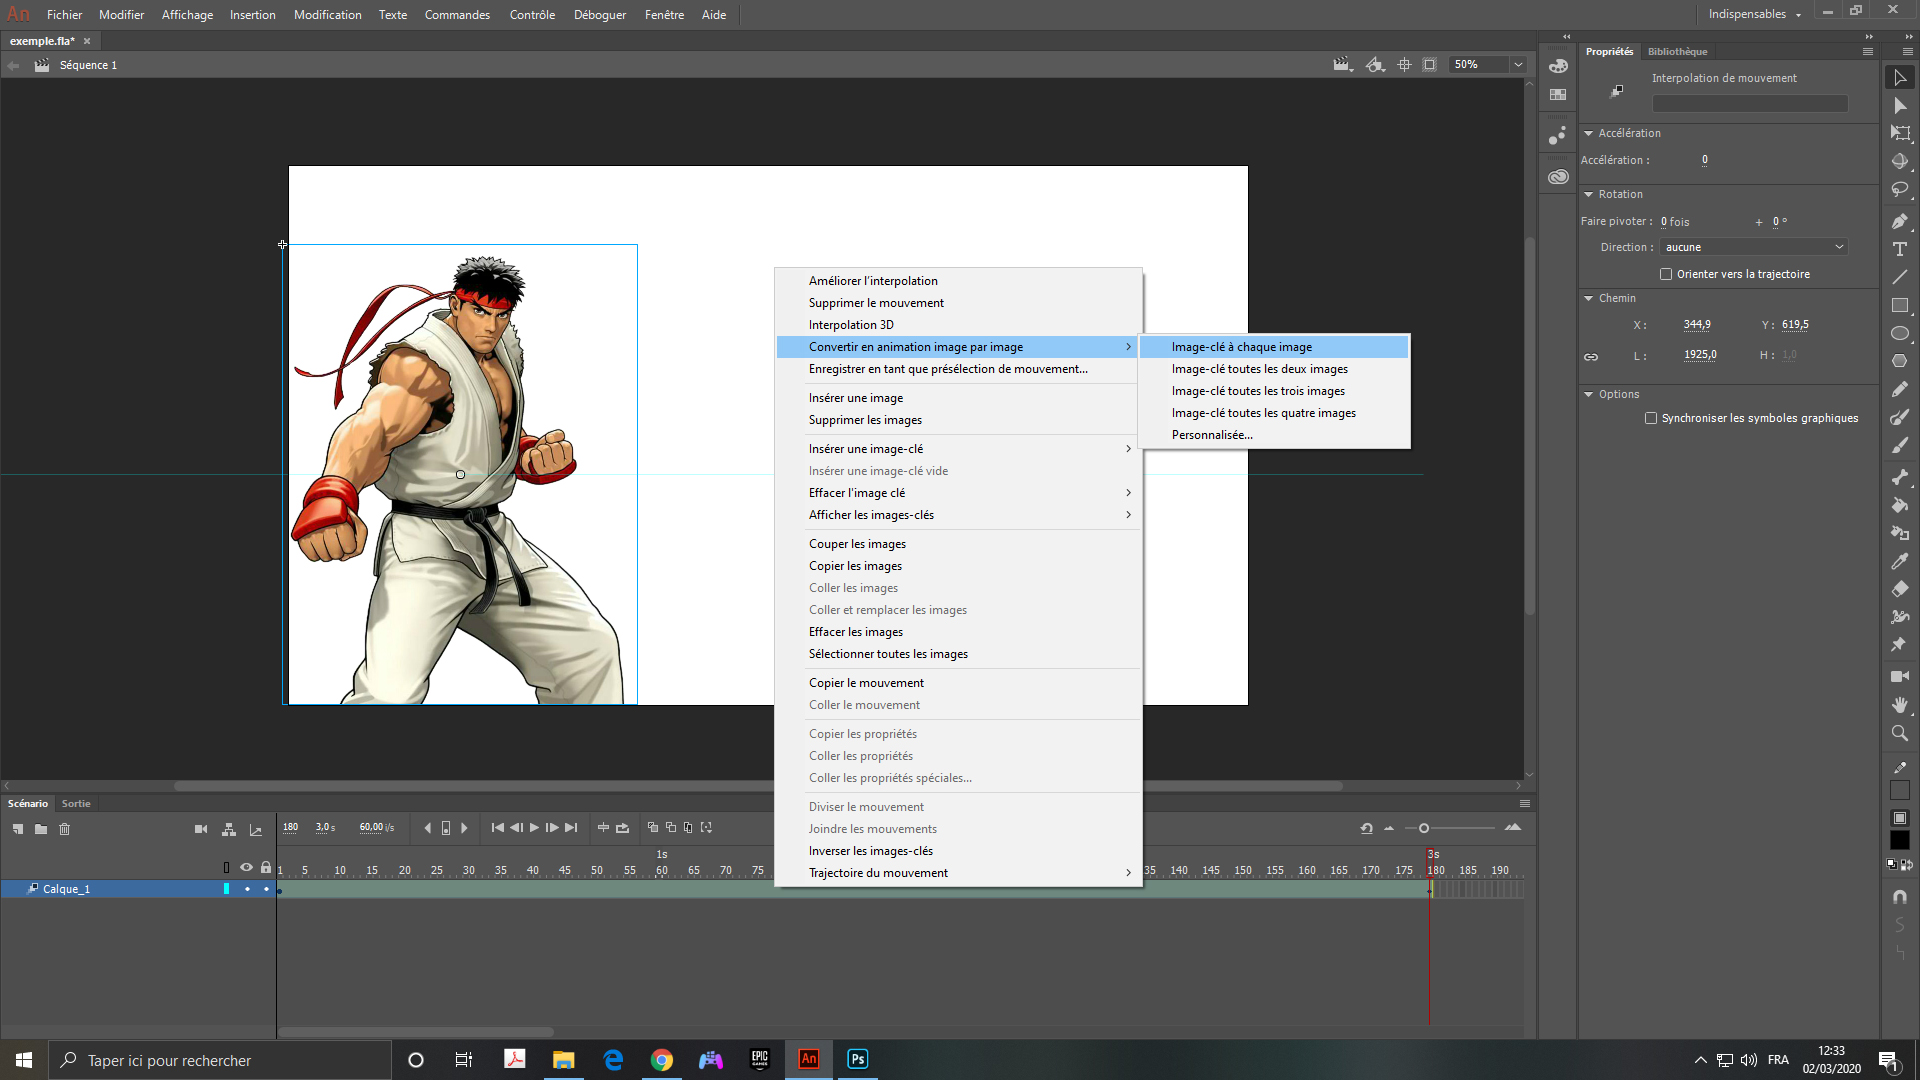Click Personnalisée... in the submenu
This screenshot has width=1920, height=1080.
coord(1212,435)
